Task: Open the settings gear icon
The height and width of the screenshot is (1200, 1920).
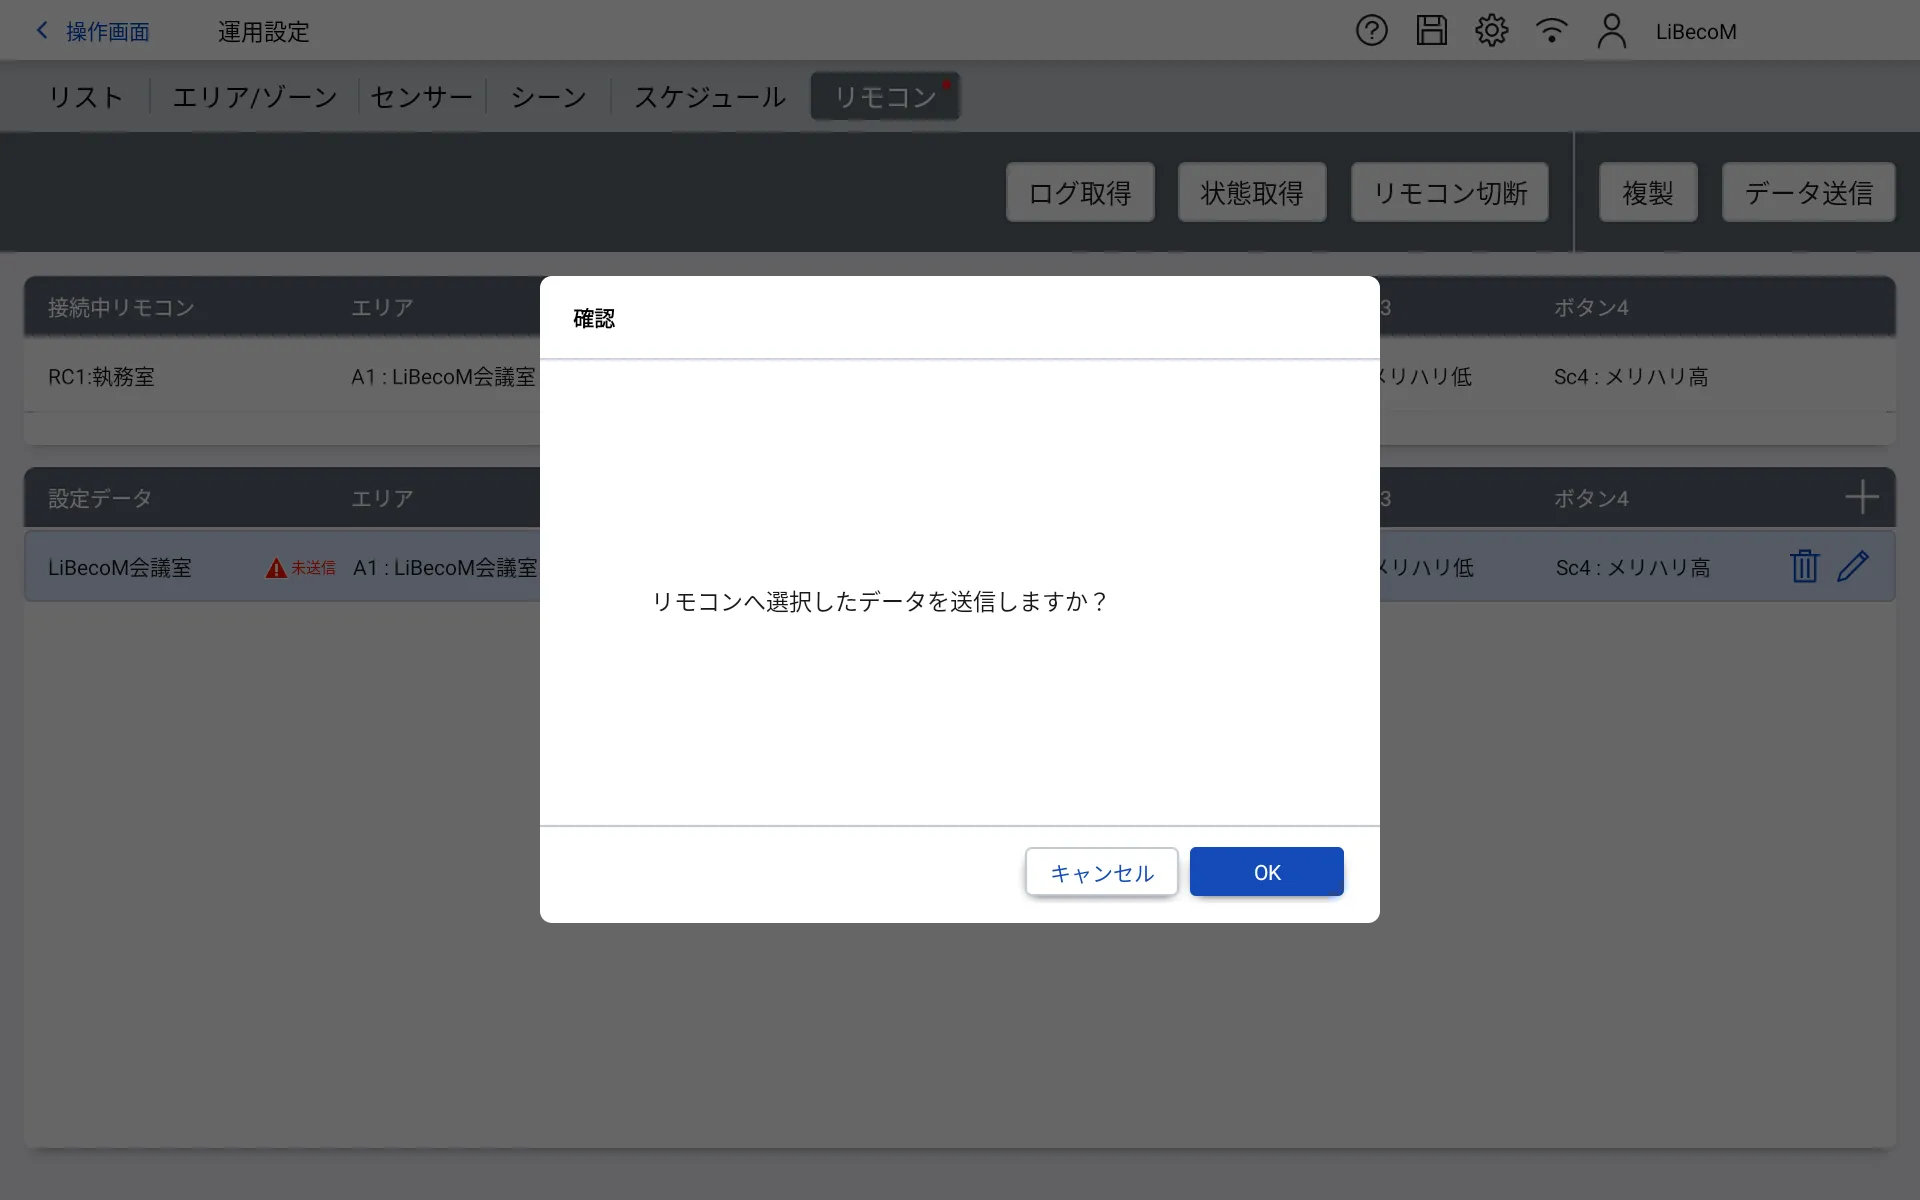Action: [x=1491, y=31]
